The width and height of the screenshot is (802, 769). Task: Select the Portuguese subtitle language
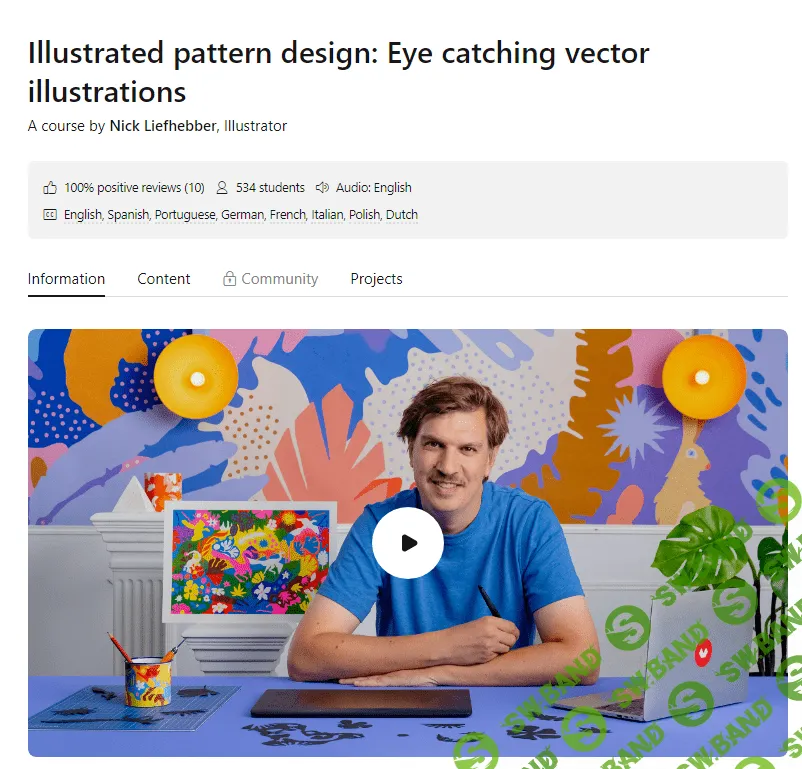pos(185,215)
